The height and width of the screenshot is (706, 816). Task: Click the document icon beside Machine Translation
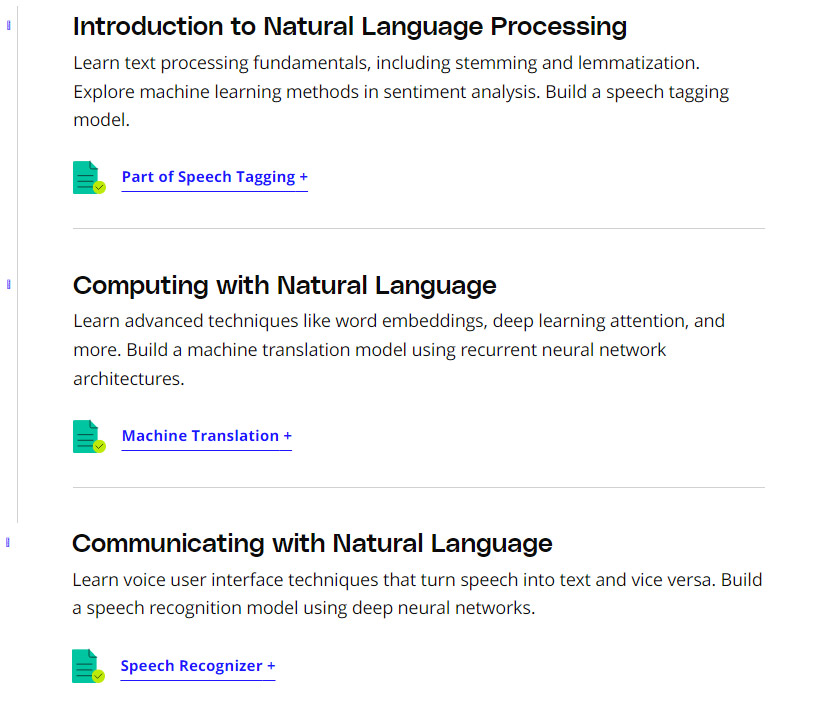tap(90, 437)
